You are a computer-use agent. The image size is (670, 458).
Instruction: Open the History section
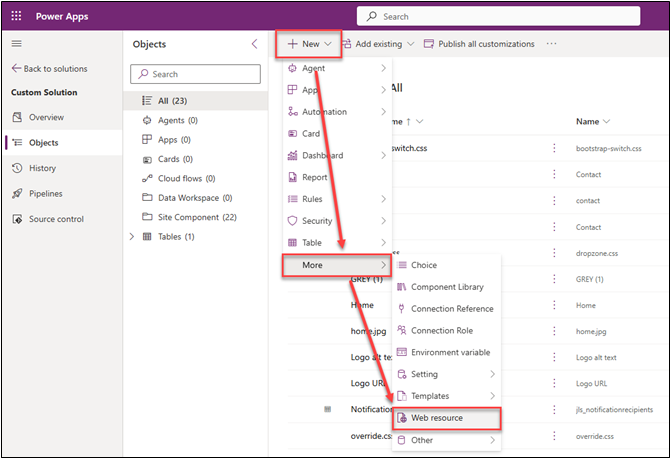pyautogui.click(x=42, y=168)
